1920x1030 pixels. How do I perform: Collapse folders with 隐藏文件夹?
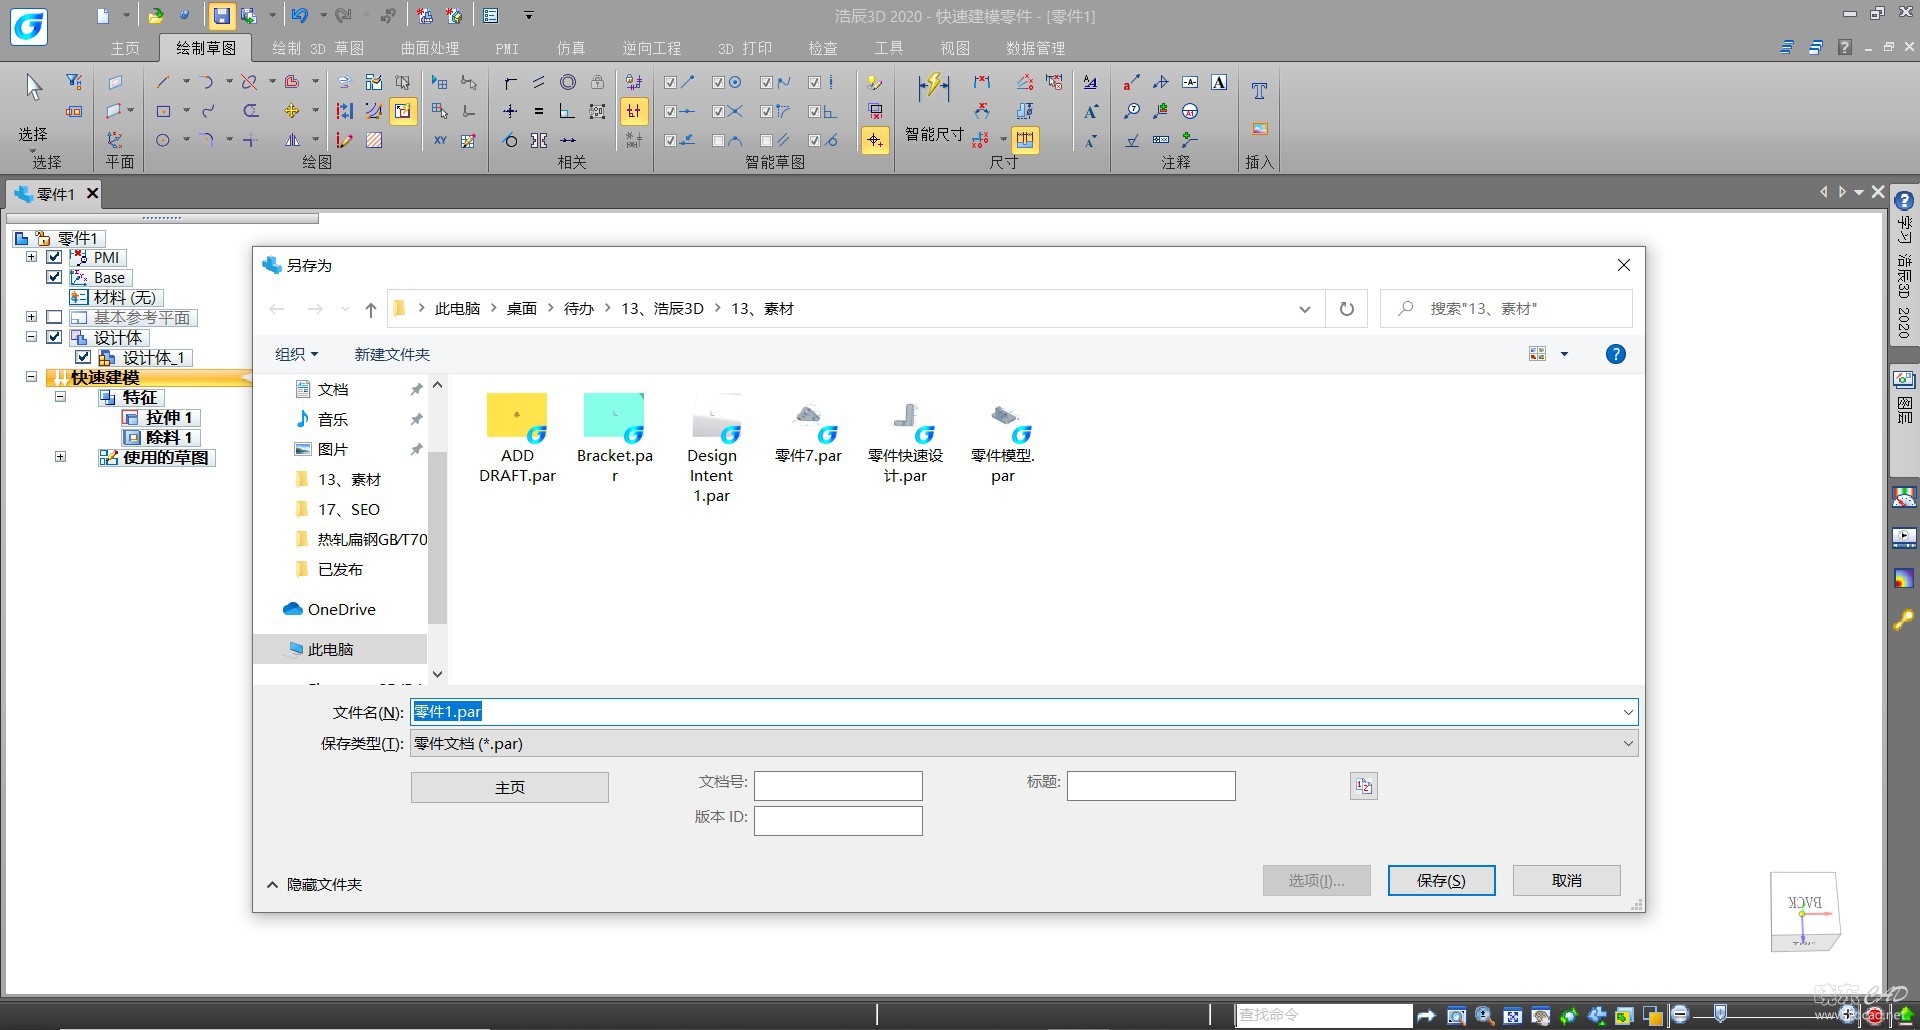314,884
